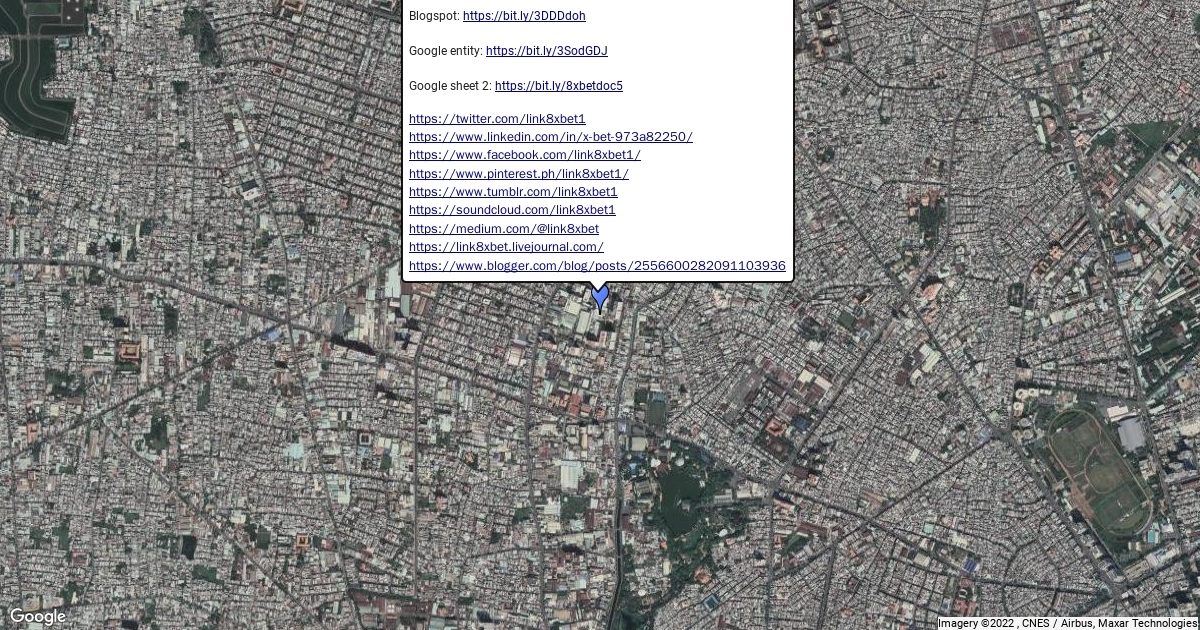Click the blue map marker pin
Screen dimensions: 1200x630
(x=600, y=298)
